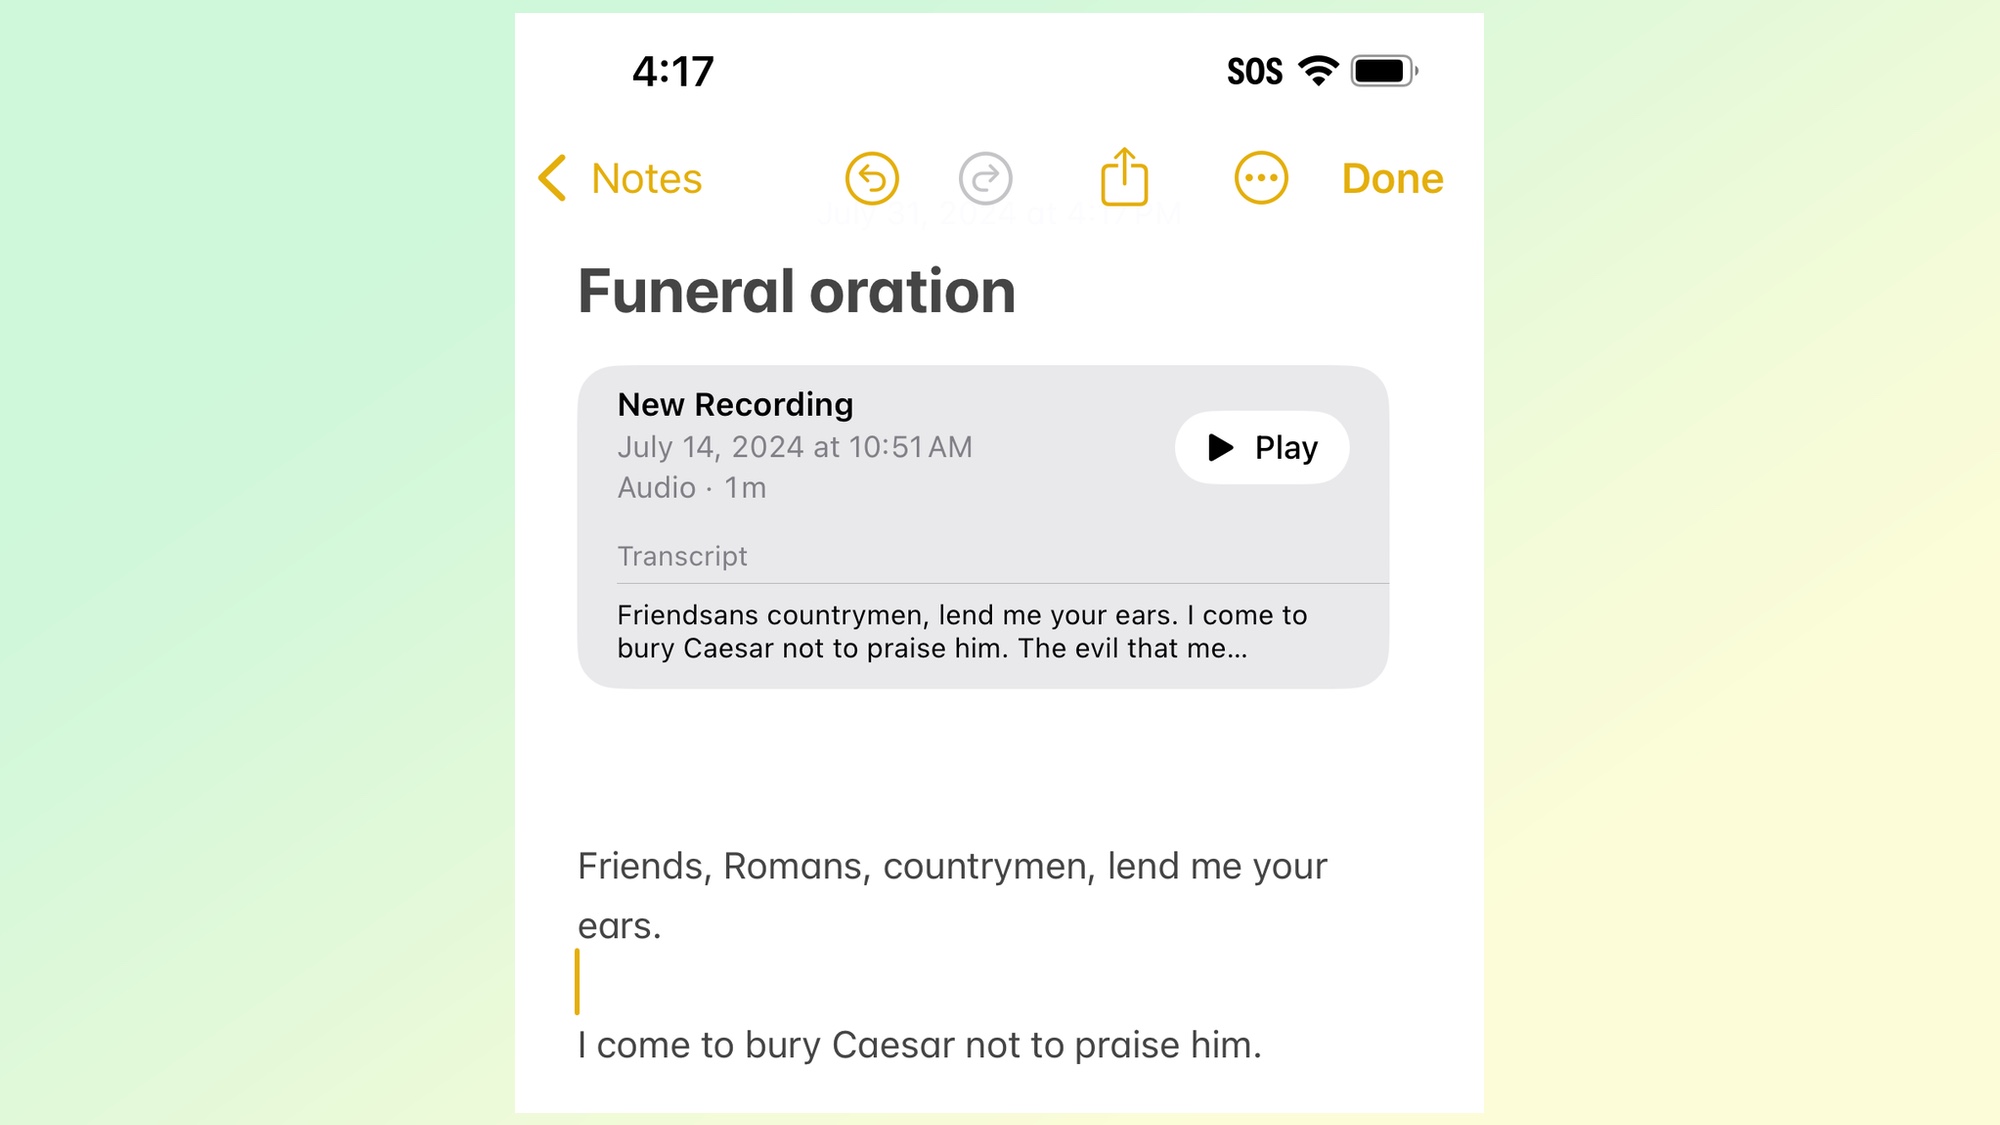2000x1125 pixels.
Task: Tap Notes to go back
Action: tap(620, 177)
